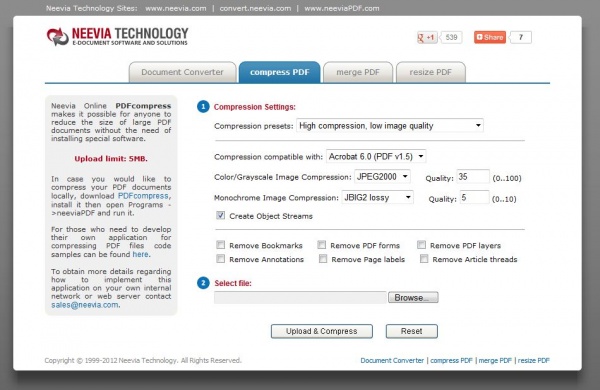Image resolution: width=600 pixels, height=390 pixels.
Task: Click the Google +1 button
Action: coord(427,38)
